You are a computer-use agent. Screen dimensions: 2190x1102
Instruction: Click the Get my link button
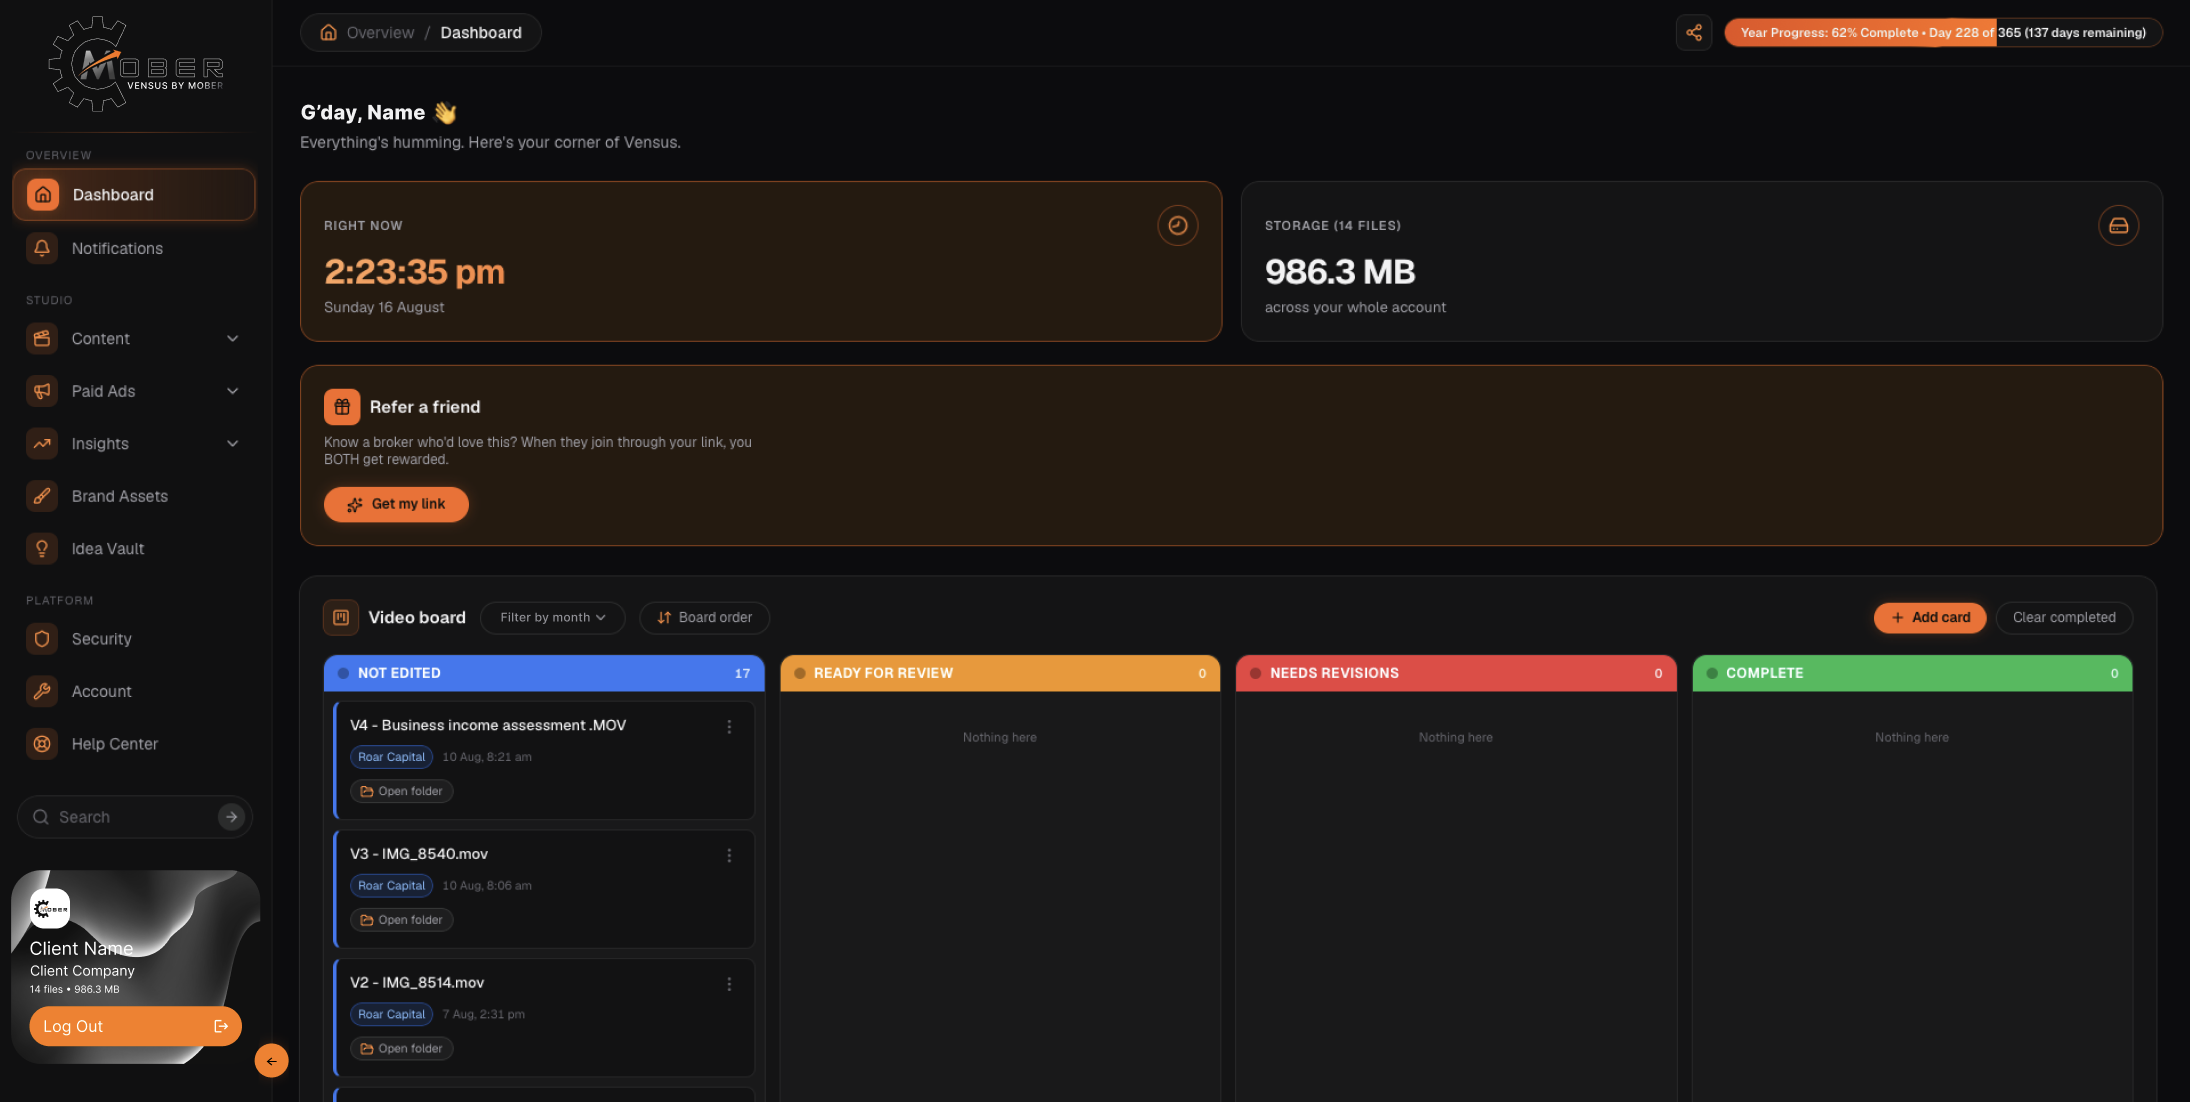pos(396,505)
